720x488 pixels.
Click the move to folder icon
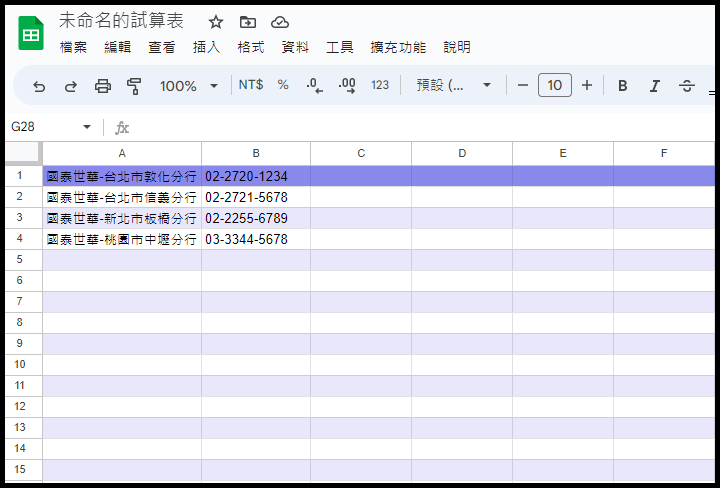point(248,22)
